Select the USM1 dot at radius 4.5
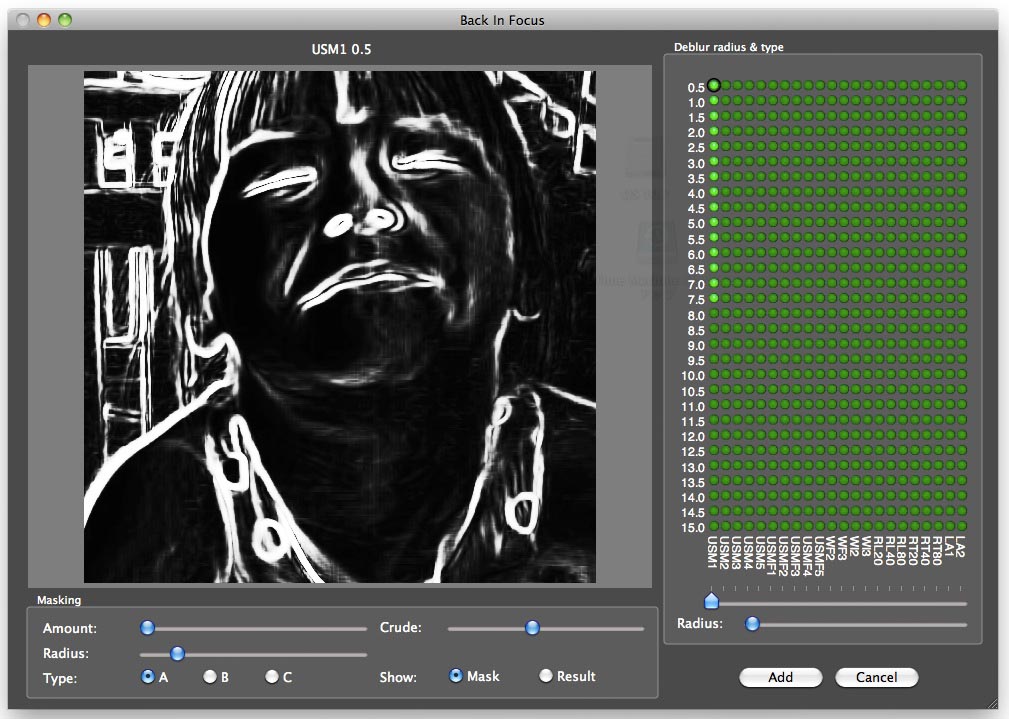This screenshot has width=1009, height=719. click(714, 207)
